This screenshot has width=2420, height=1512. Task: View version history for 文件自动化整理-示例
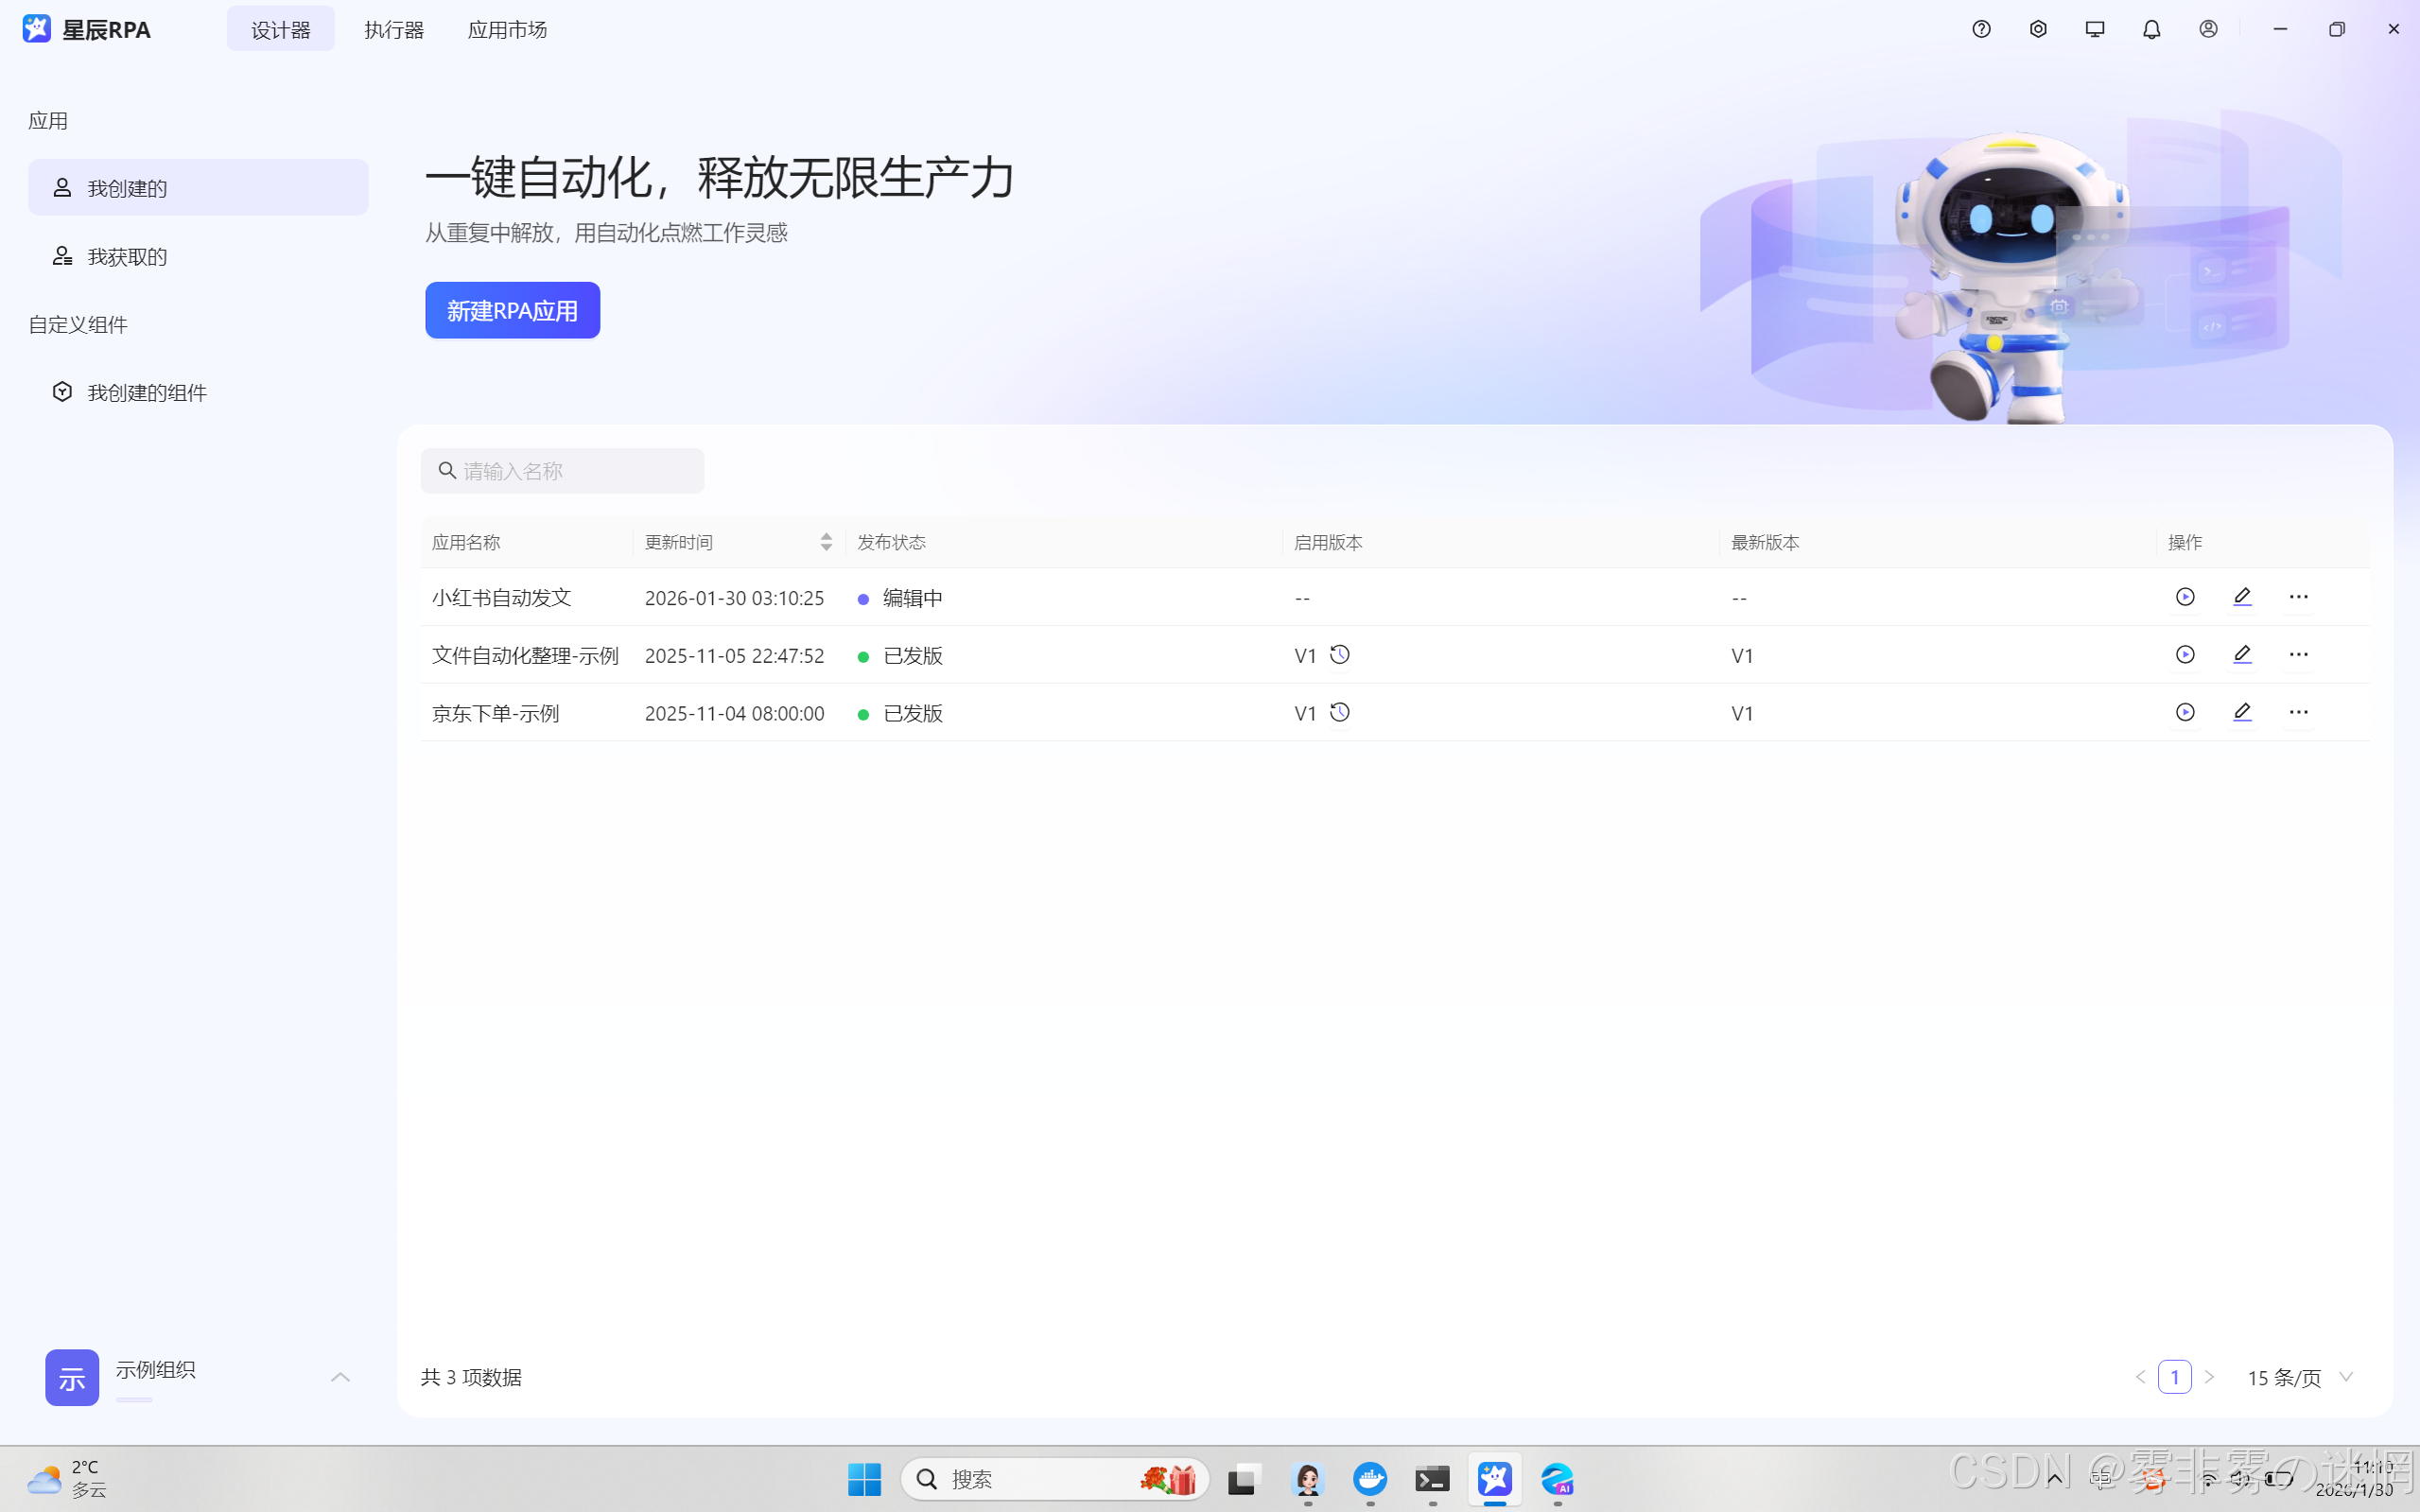pos(1340,655)
